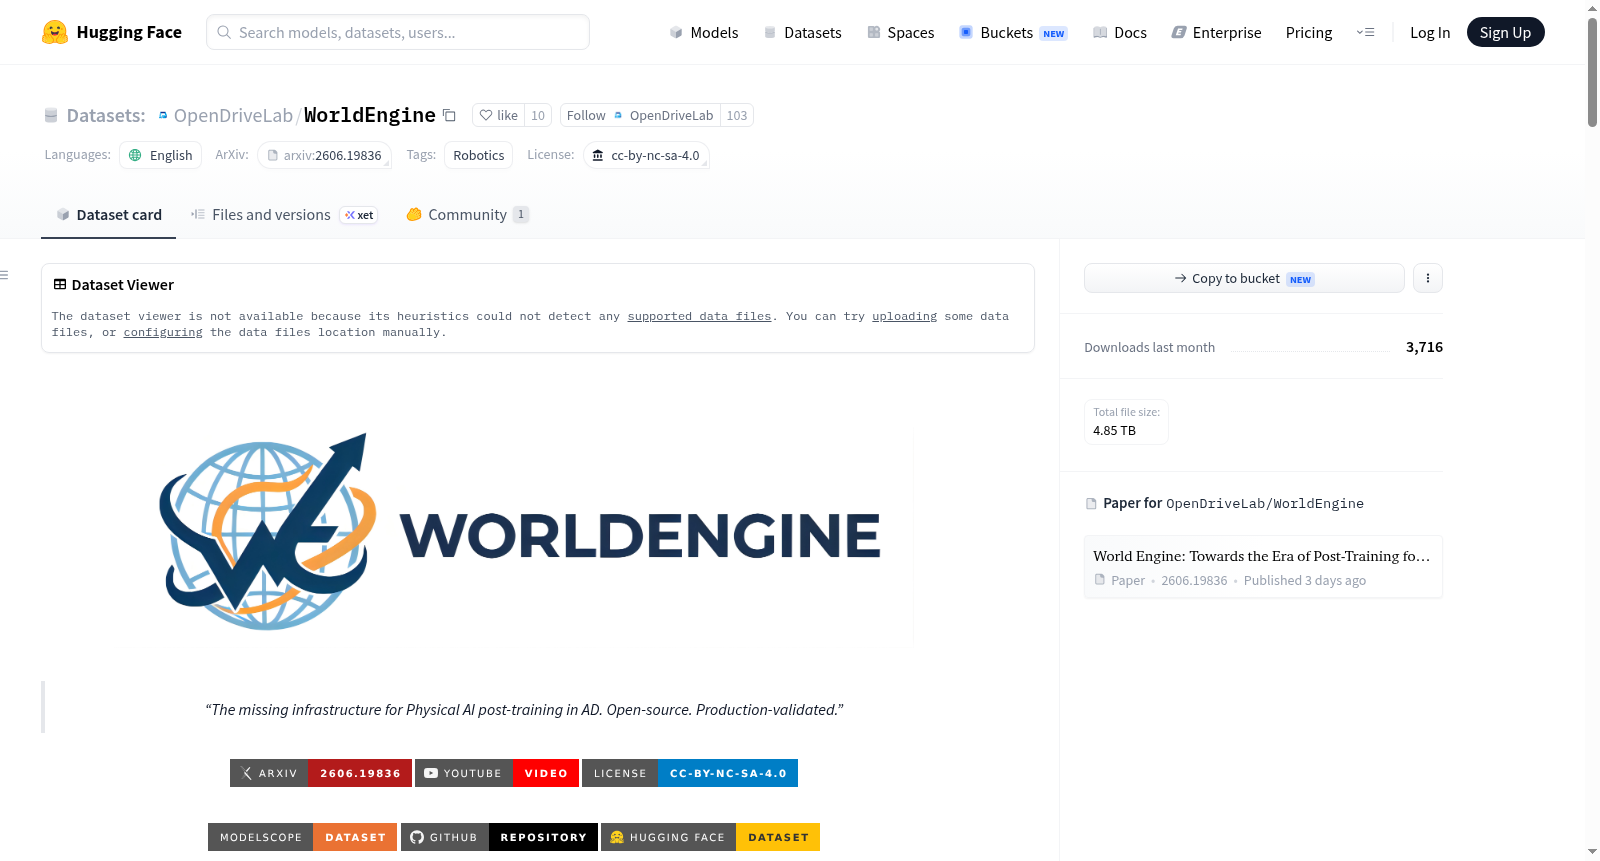Click the globe icon in the English tag
Viewport: 1600px width, 861px height.
135,155
